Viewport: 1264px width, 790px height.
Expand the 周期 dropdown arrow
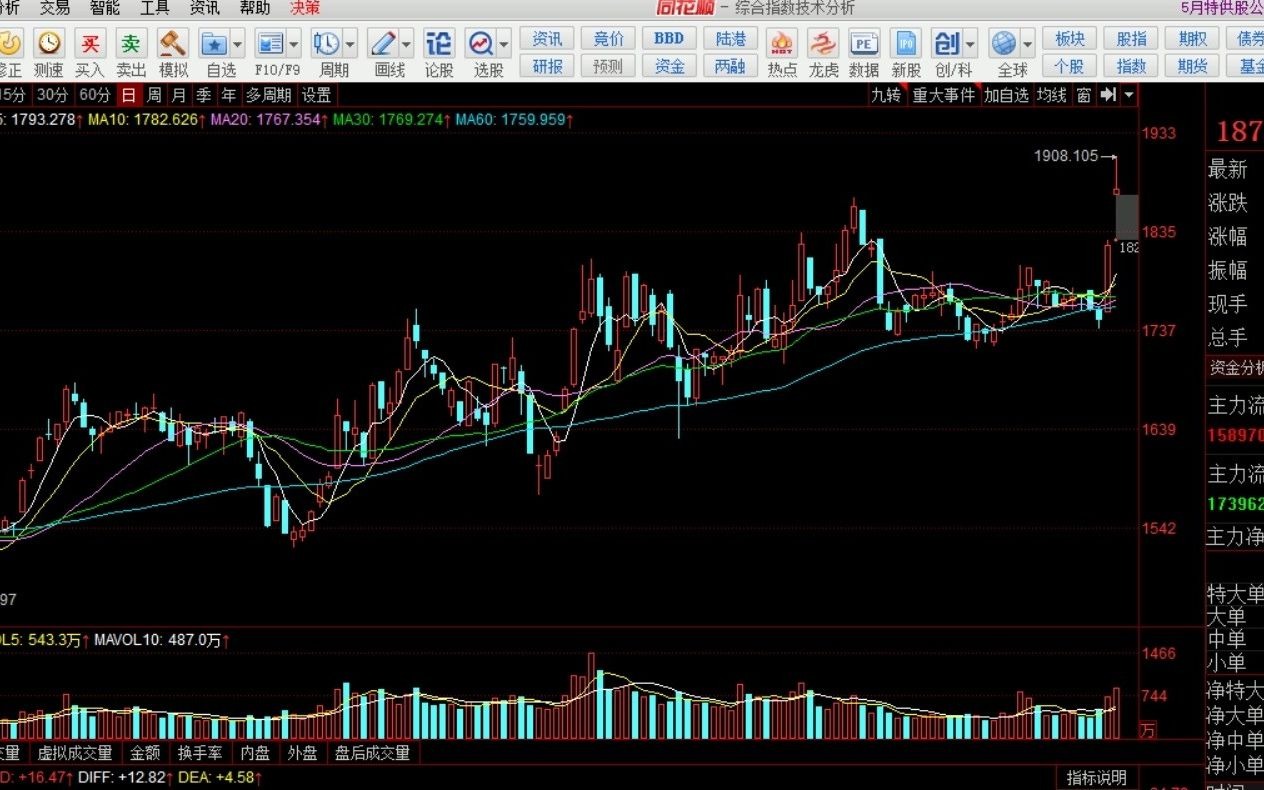[350, 45]
